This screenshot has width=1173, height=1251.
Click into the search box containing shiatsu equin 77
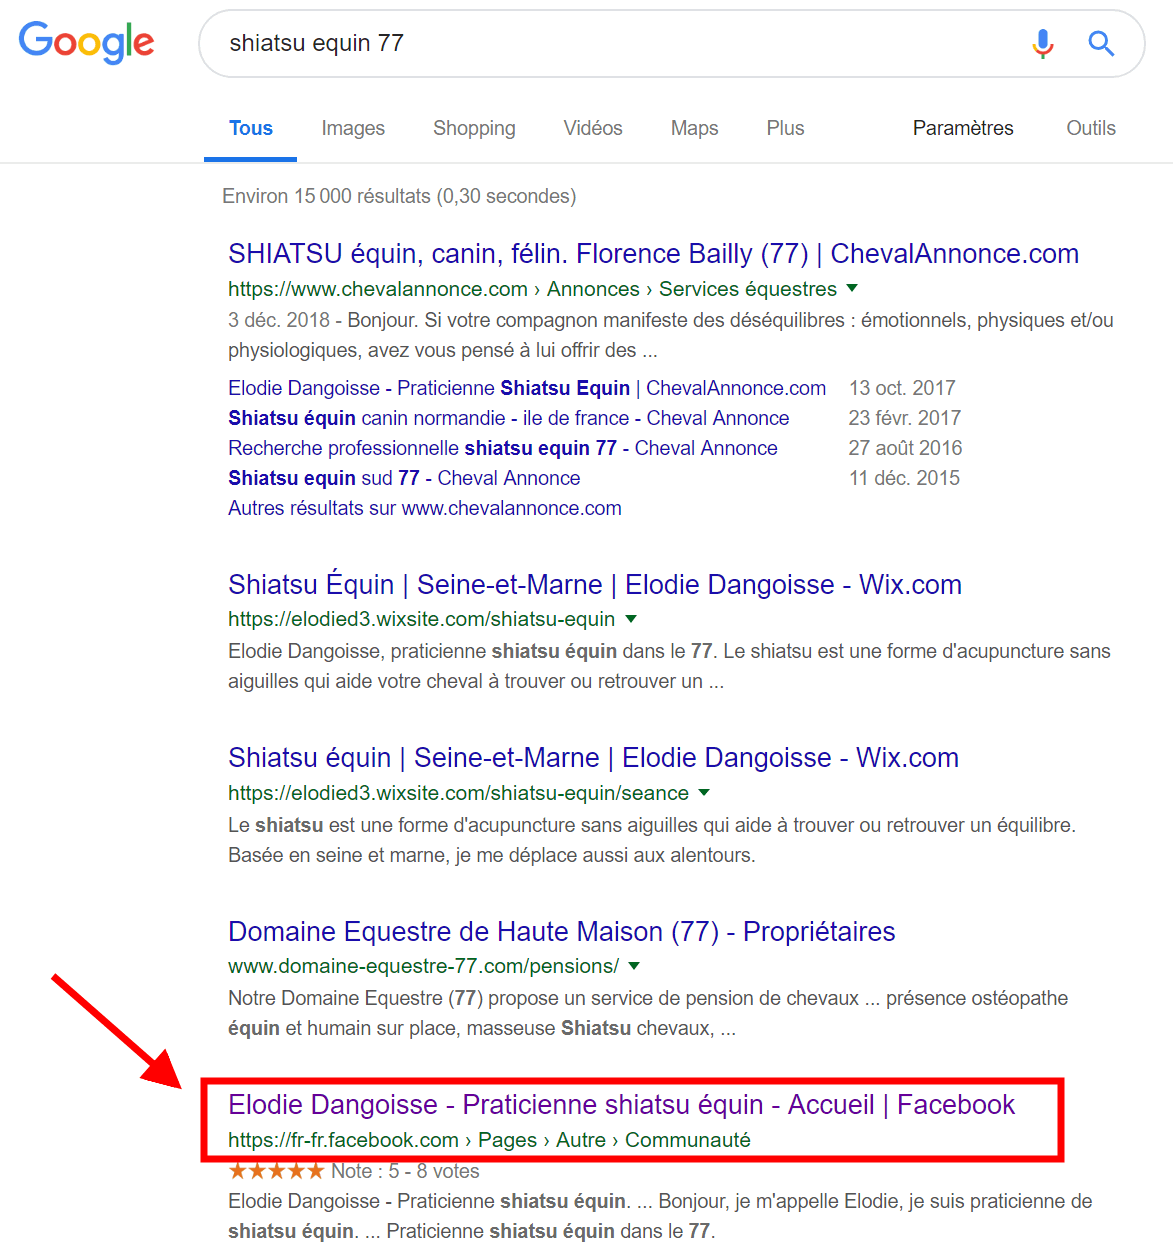[610, 43]
